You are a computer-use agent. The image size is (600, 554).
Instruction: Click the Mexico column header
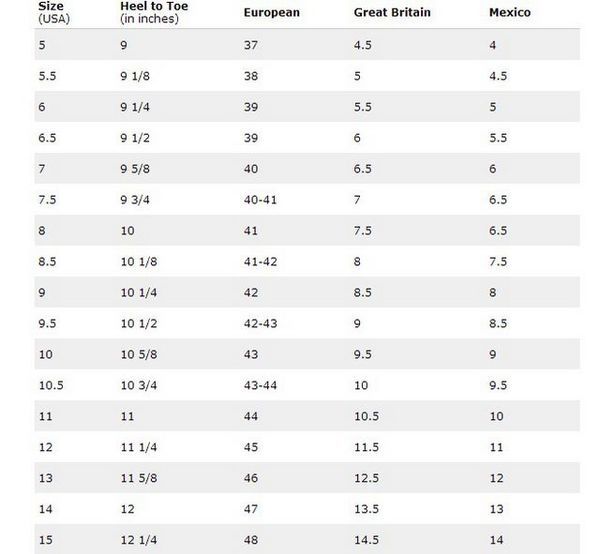(x=510, y=13)
